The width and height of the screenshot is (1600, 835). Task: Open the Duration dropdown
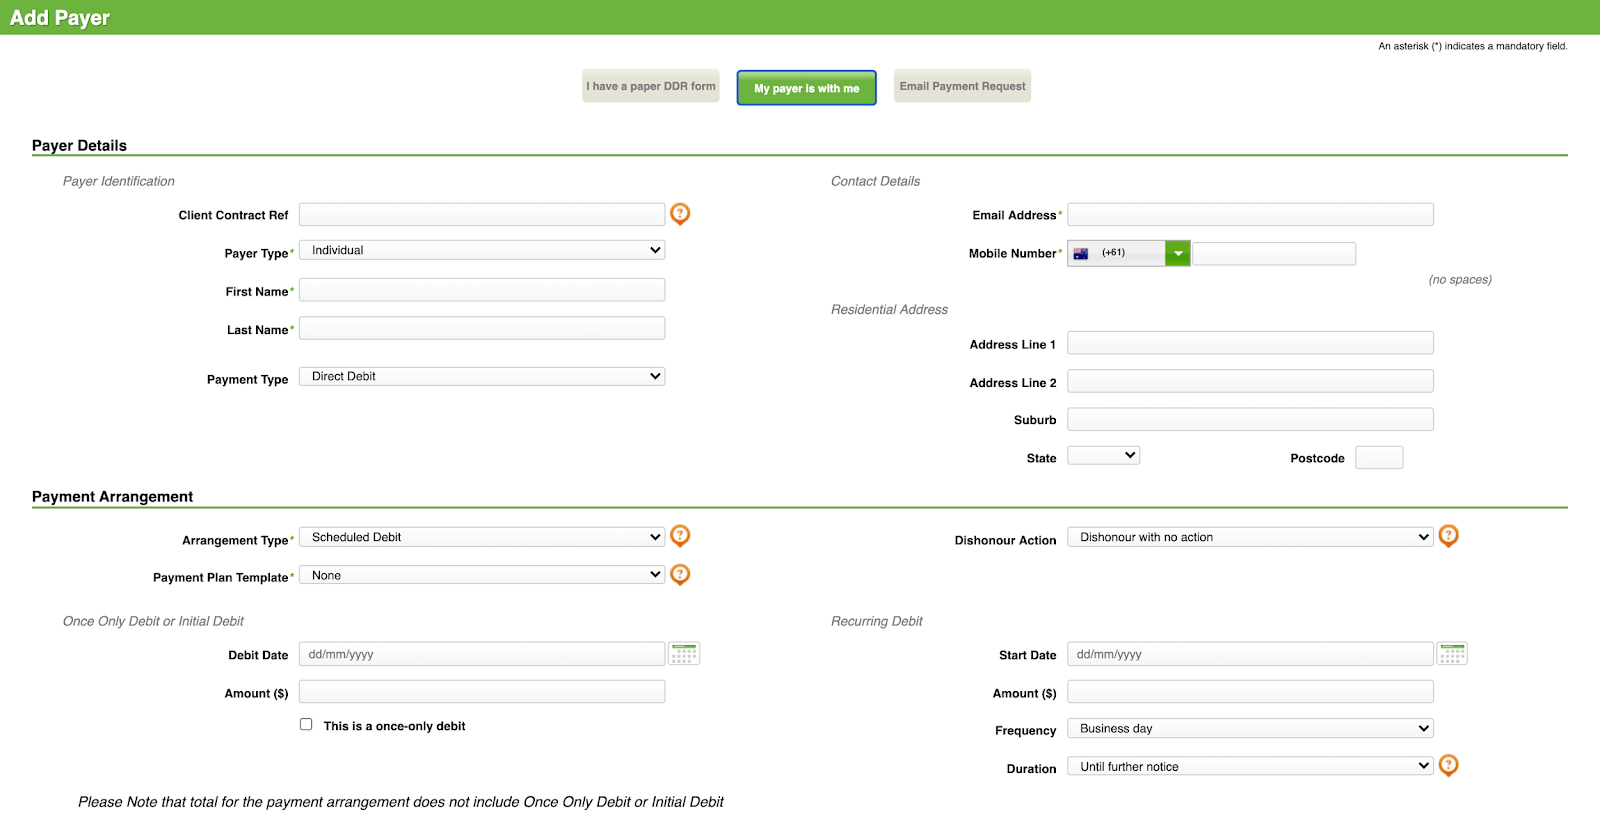(1250, 766)
